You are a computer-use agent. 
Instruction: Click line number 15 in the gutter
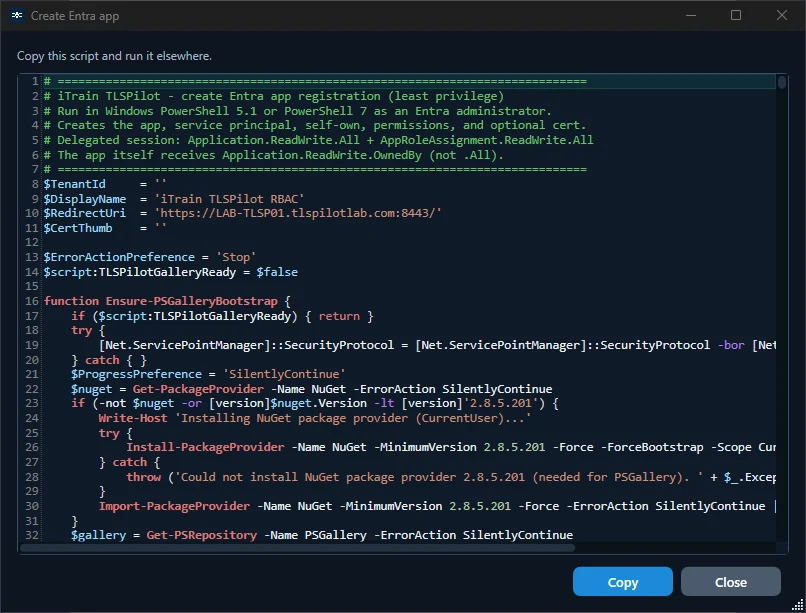[x=32, y=286]
